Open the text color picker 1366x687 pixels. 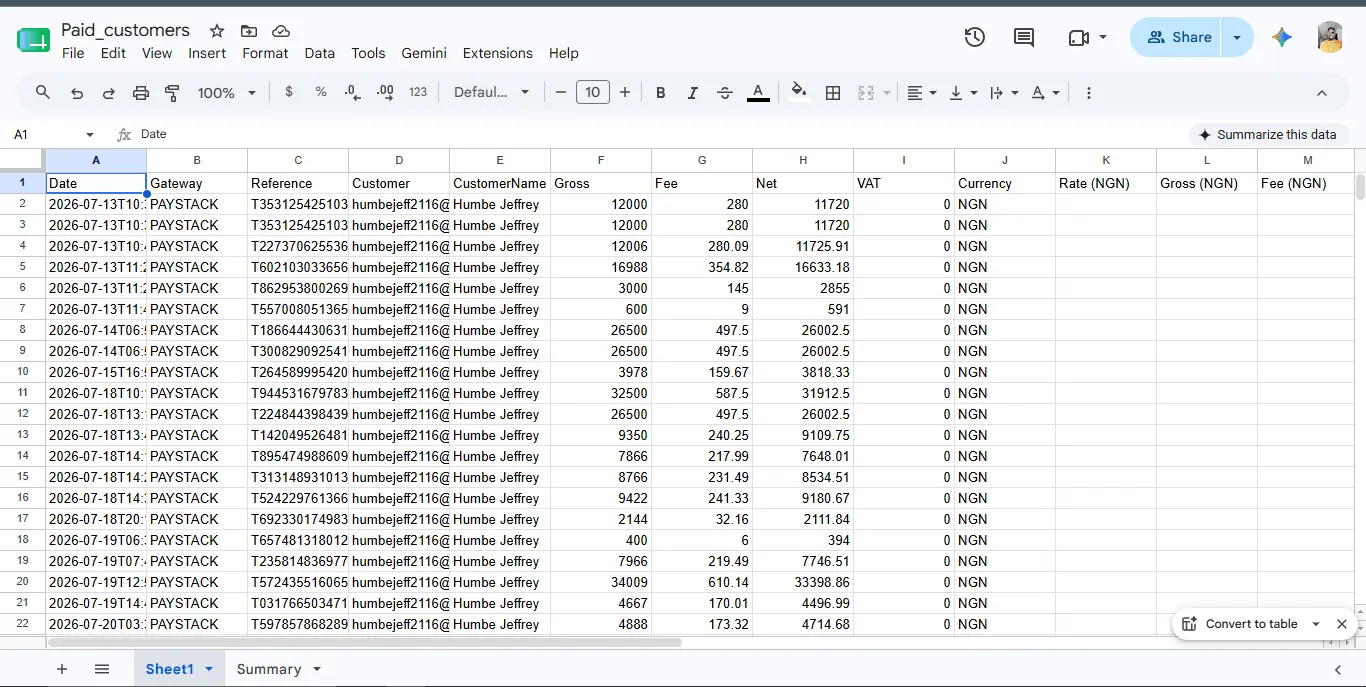(x=759, y=92)
